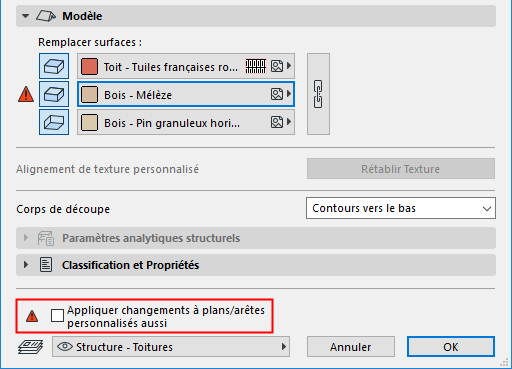Collapse the Modèle panel
The height and width of the screenshot is (369, 512).
point(25,16)
